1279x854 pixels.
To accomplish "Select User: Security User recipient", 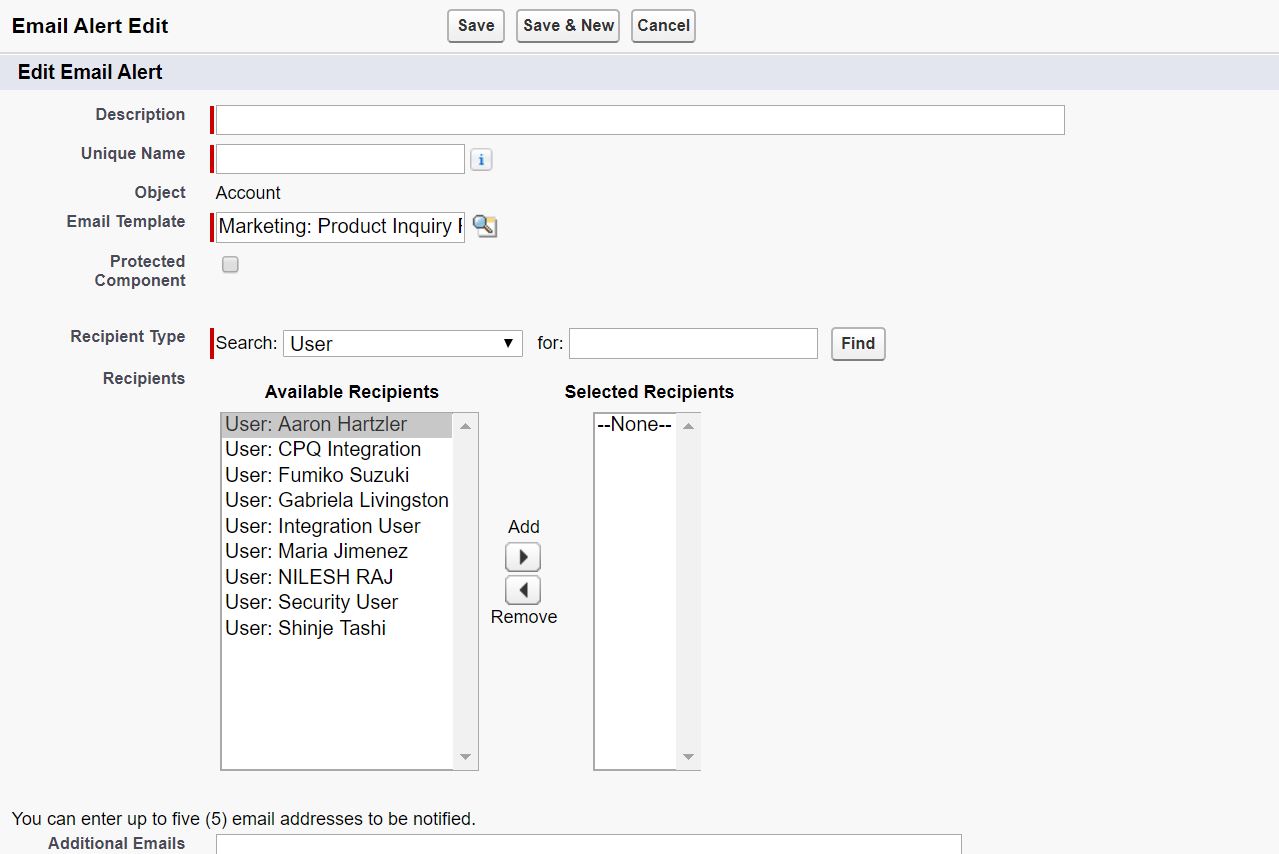I will point(337,603).
